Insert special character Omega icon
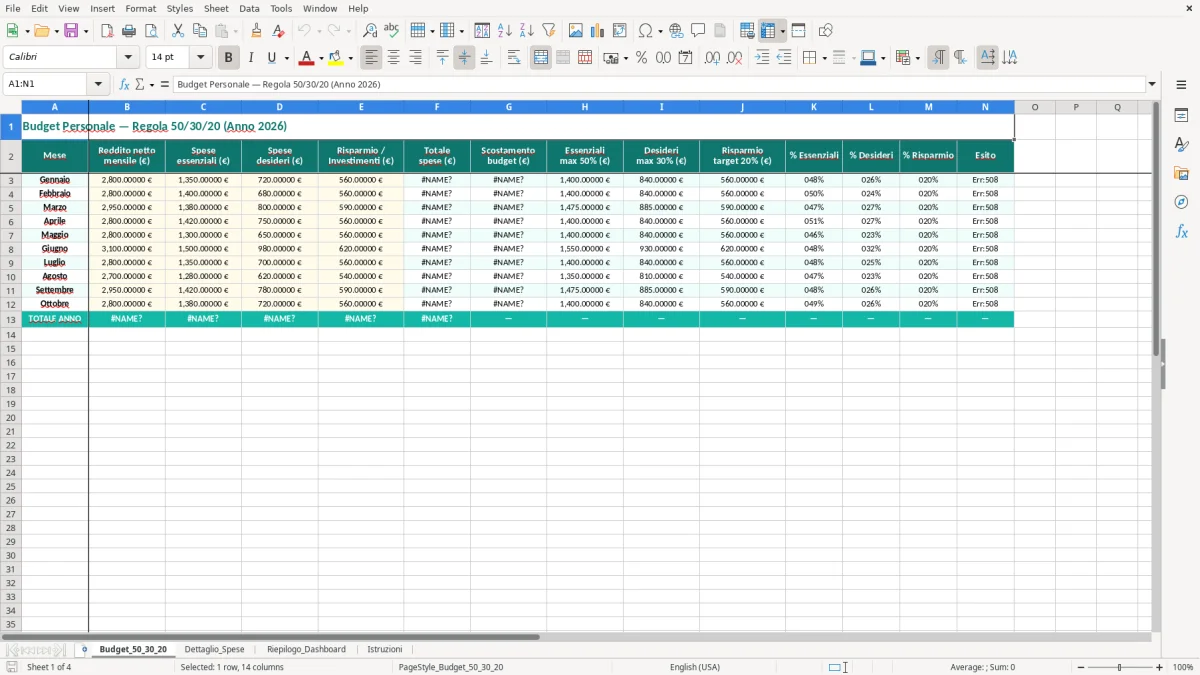The width and height of the screenshot is (1200, 675). pos(645,31)
